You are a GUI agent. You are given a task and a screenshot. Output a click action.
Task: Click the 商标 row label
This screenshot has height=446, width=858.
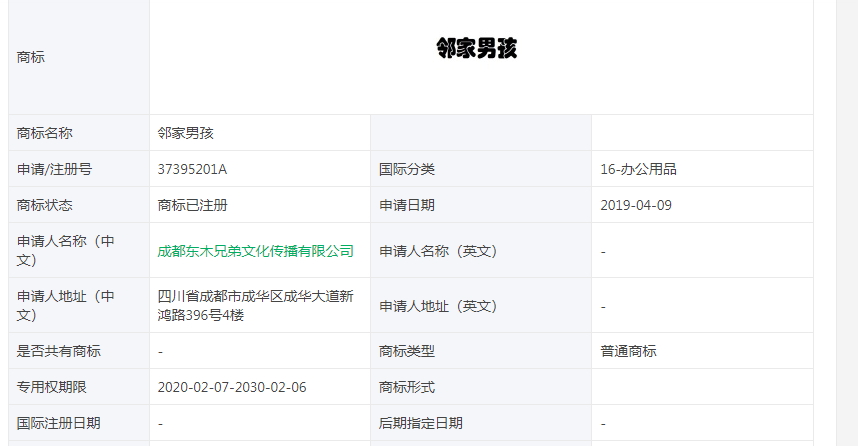click(x=31, y=57)
